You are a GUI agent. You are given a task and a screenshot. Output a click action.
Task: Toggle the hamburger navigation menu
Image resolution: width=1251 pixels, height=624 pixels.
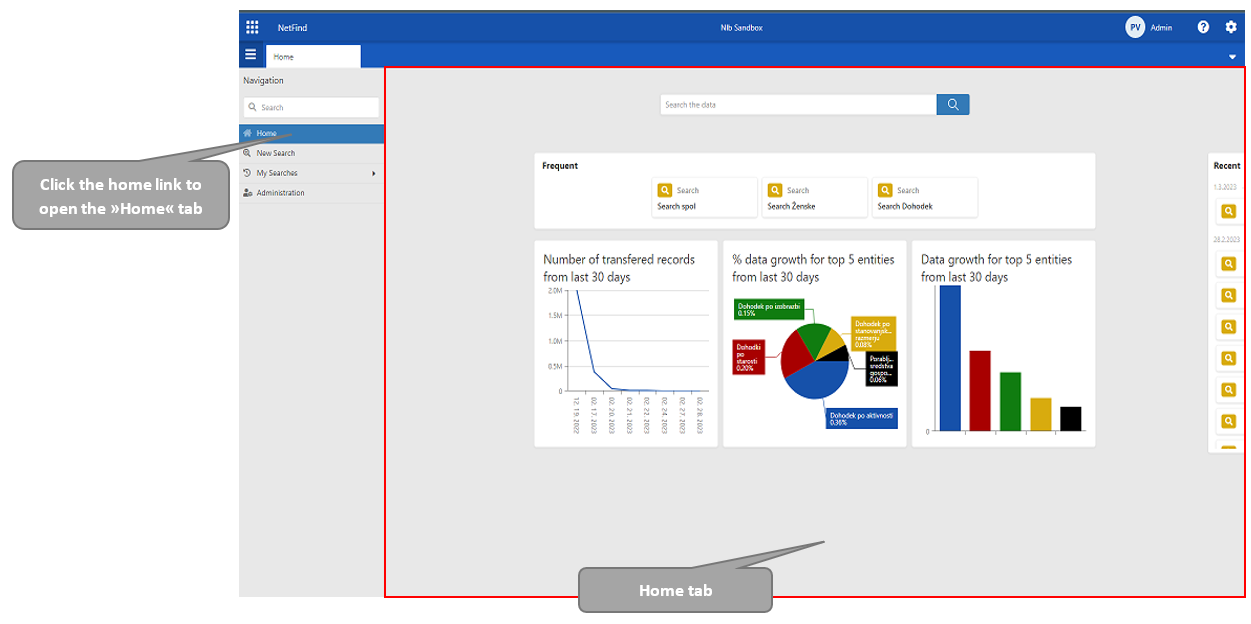pyautogui.click(x=251, y=56)
